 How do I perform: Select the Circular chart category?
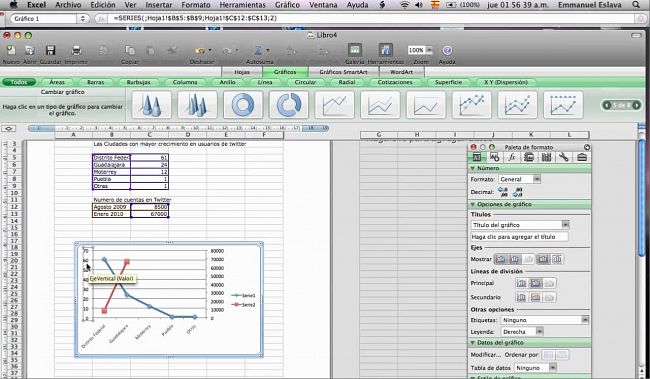tap(306, 82)
